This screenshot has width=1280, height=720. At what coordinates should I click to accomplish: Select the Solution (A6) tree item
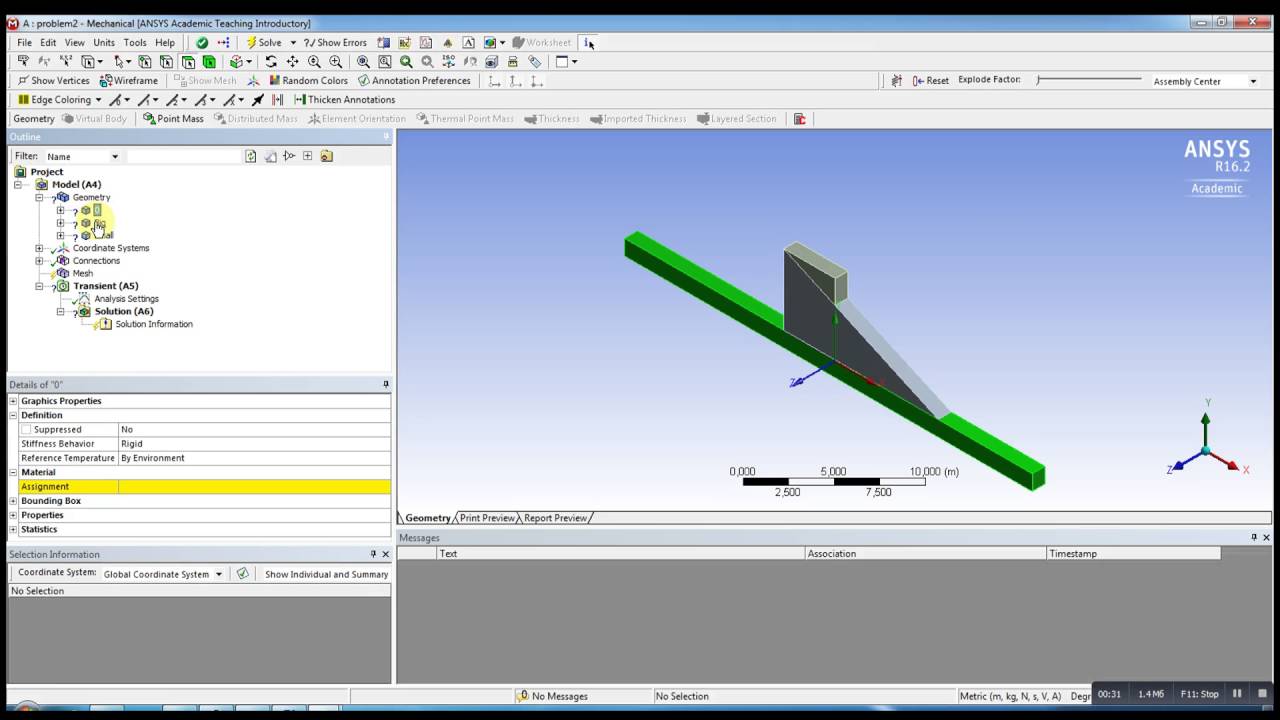click(123, 311)
